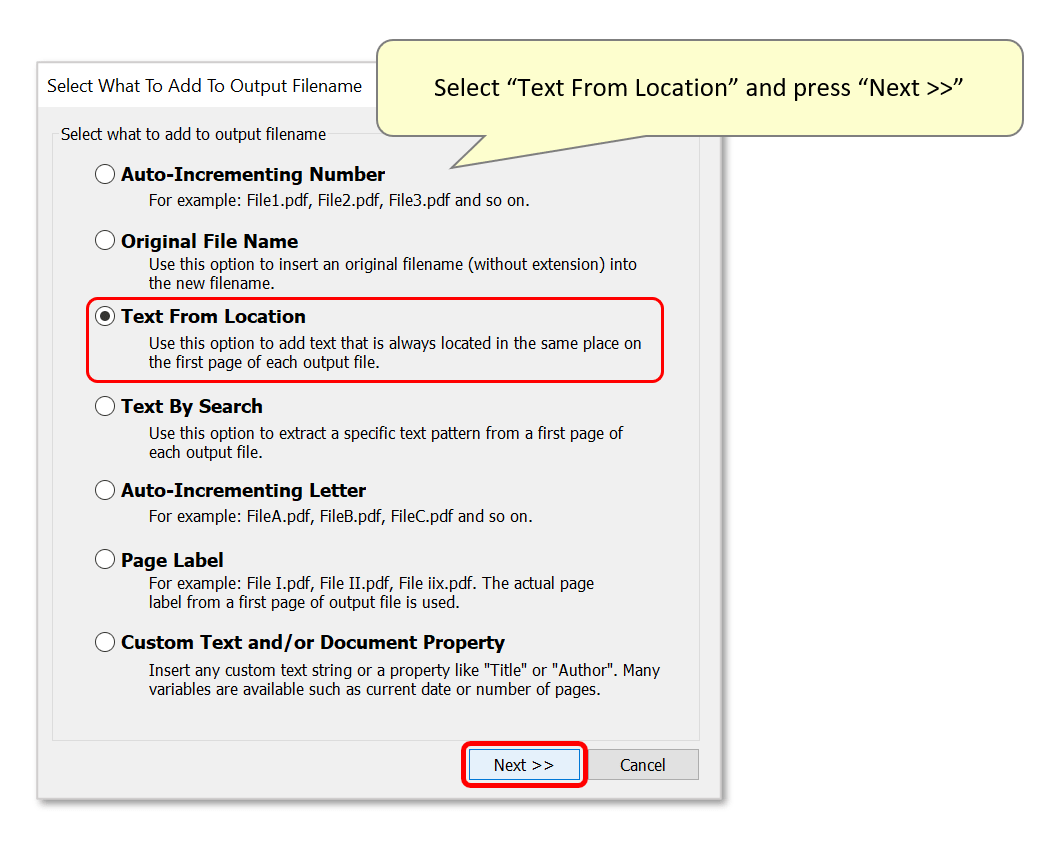
Task: Click the 'For example: File1.pdf, File2.pdf' description
Action: [339, 201]
